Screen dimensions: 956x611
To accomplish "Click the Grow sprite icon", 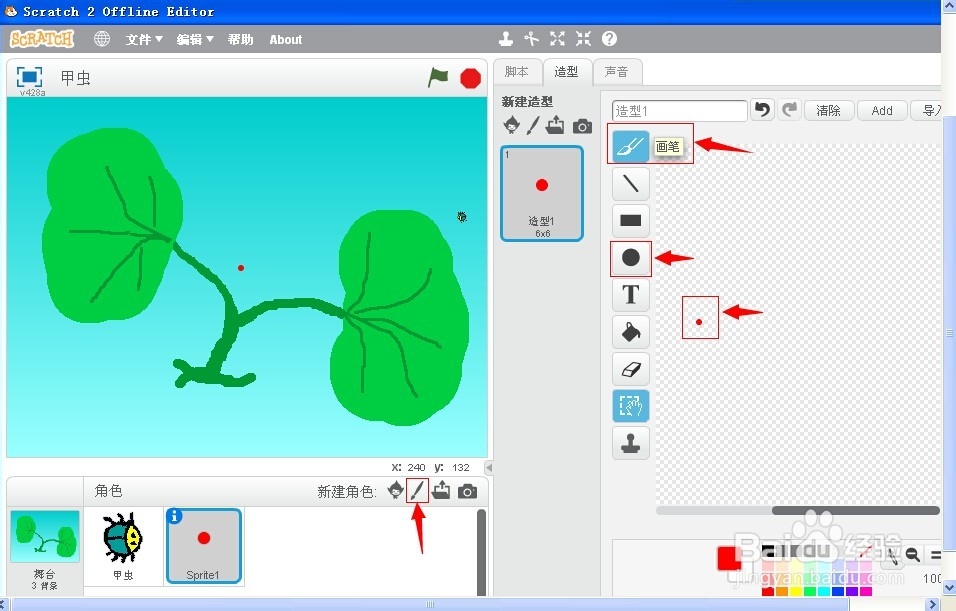I will (557, 39).
